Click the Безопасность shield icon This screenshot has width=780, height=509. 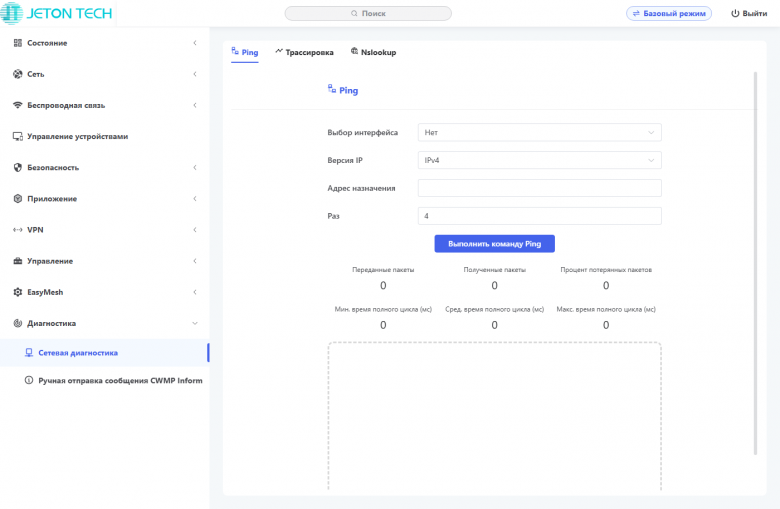pos(17,167)
